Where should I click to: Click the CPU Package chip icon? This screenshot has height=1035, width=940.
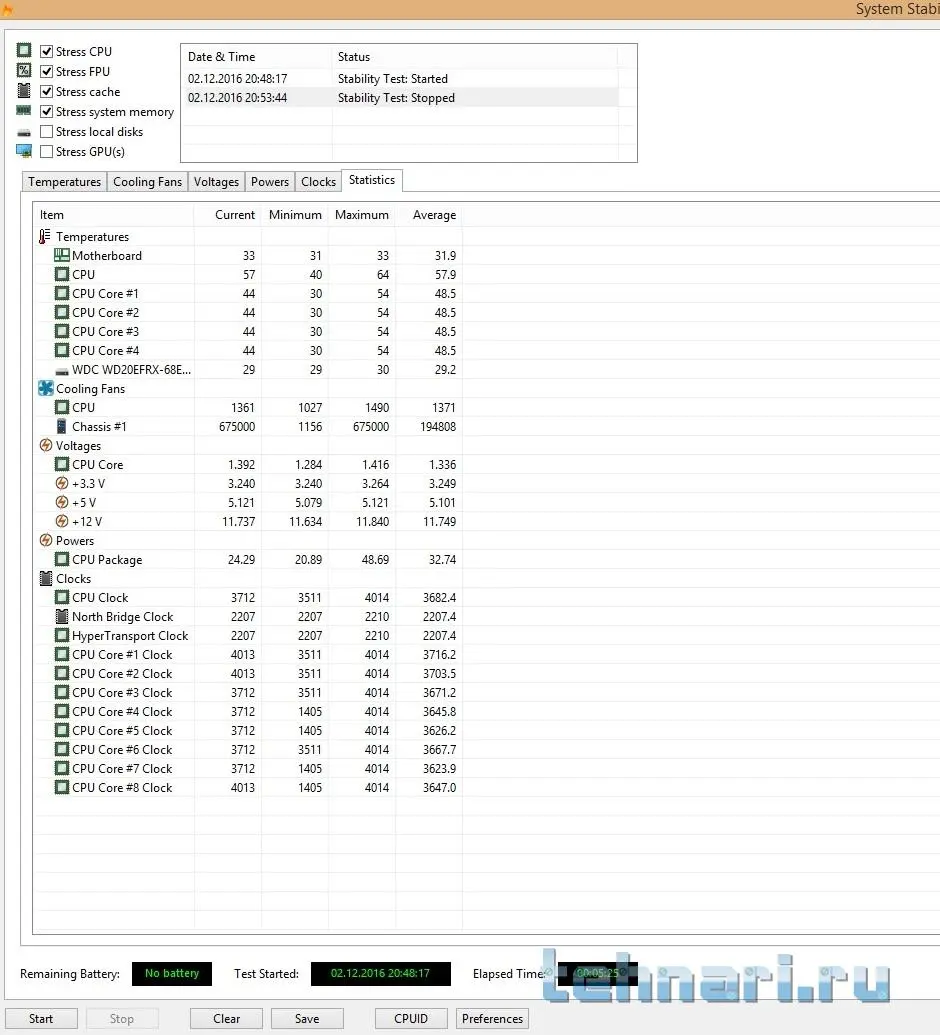pos(61,559)
